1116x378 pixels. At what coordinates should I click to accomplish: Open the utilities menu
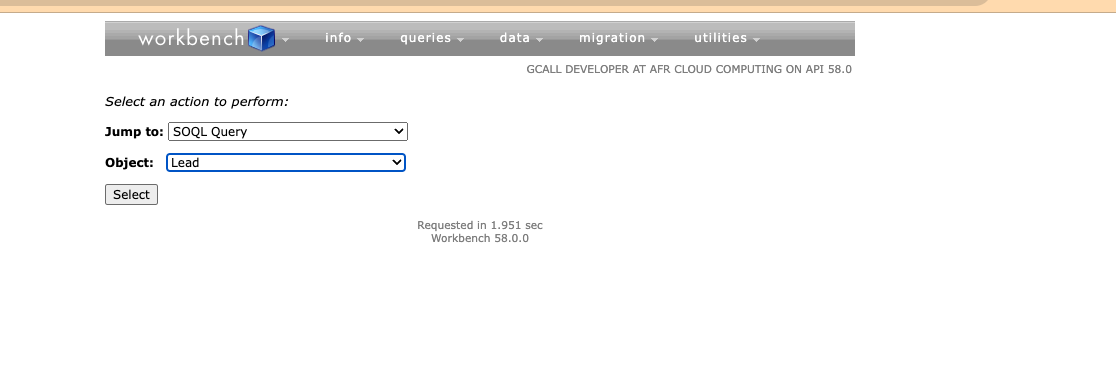(x=720, y=38)
